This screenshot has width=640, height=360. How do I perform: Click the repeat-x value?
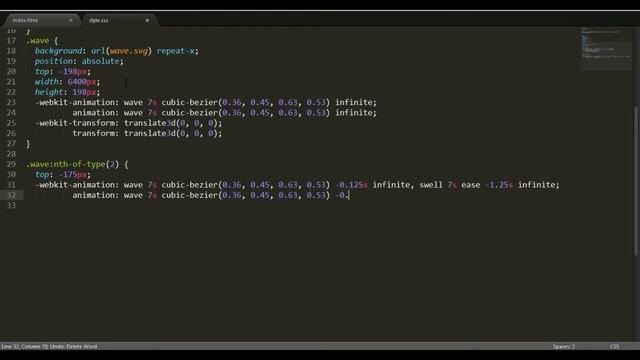point(176,51)
